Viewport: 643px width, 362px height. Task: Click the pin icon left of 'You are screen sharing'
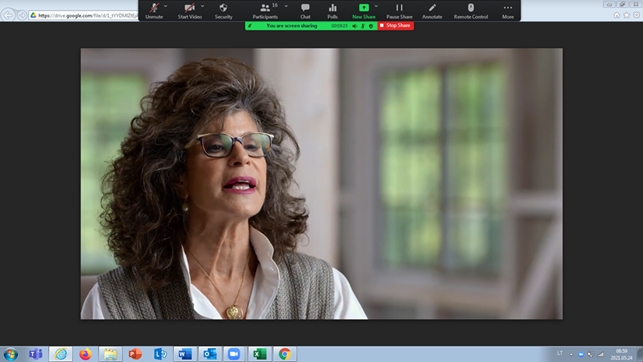pyautogui.click(x=250, y=26)
